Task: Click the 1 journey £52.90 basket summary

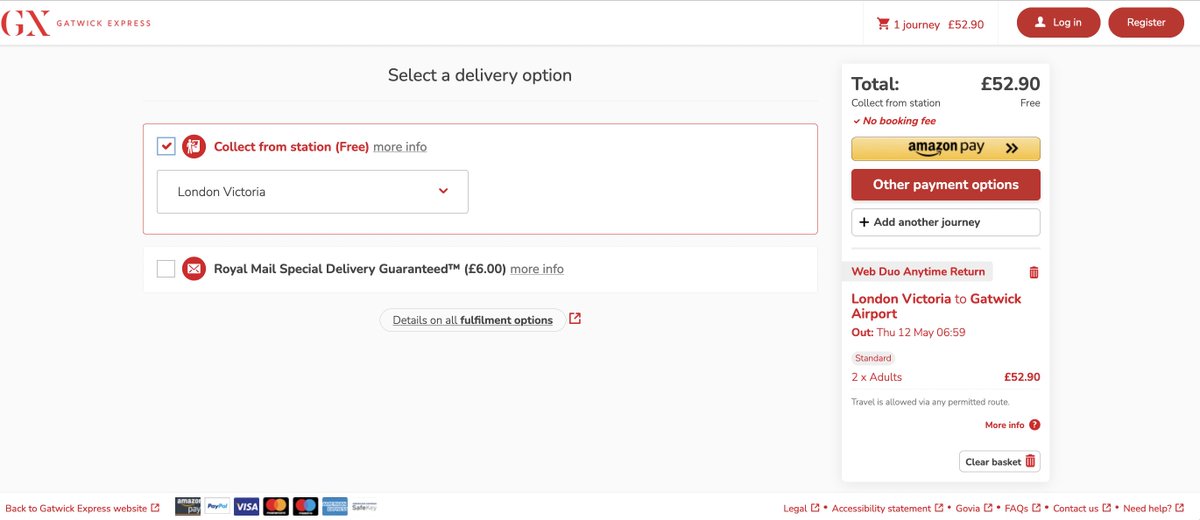Action: coord(930,24)
